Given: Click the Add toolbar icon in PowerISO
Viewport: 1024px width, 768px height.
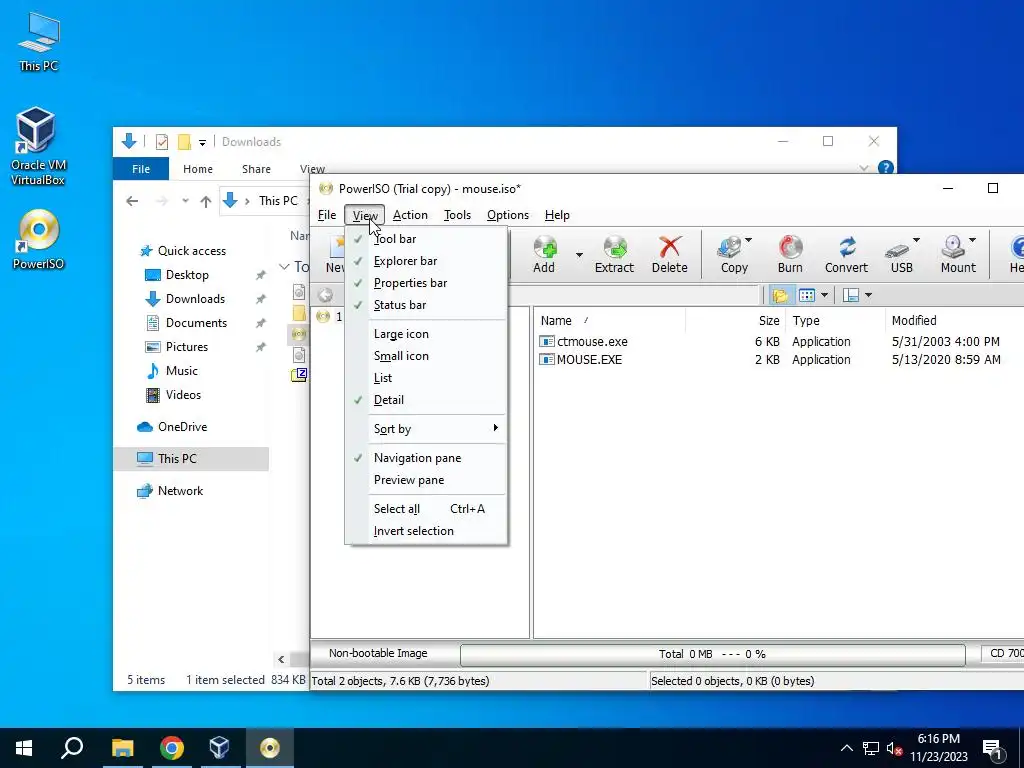Looking at the screenshot, I should pyautogui.click(x=544, y=255).
